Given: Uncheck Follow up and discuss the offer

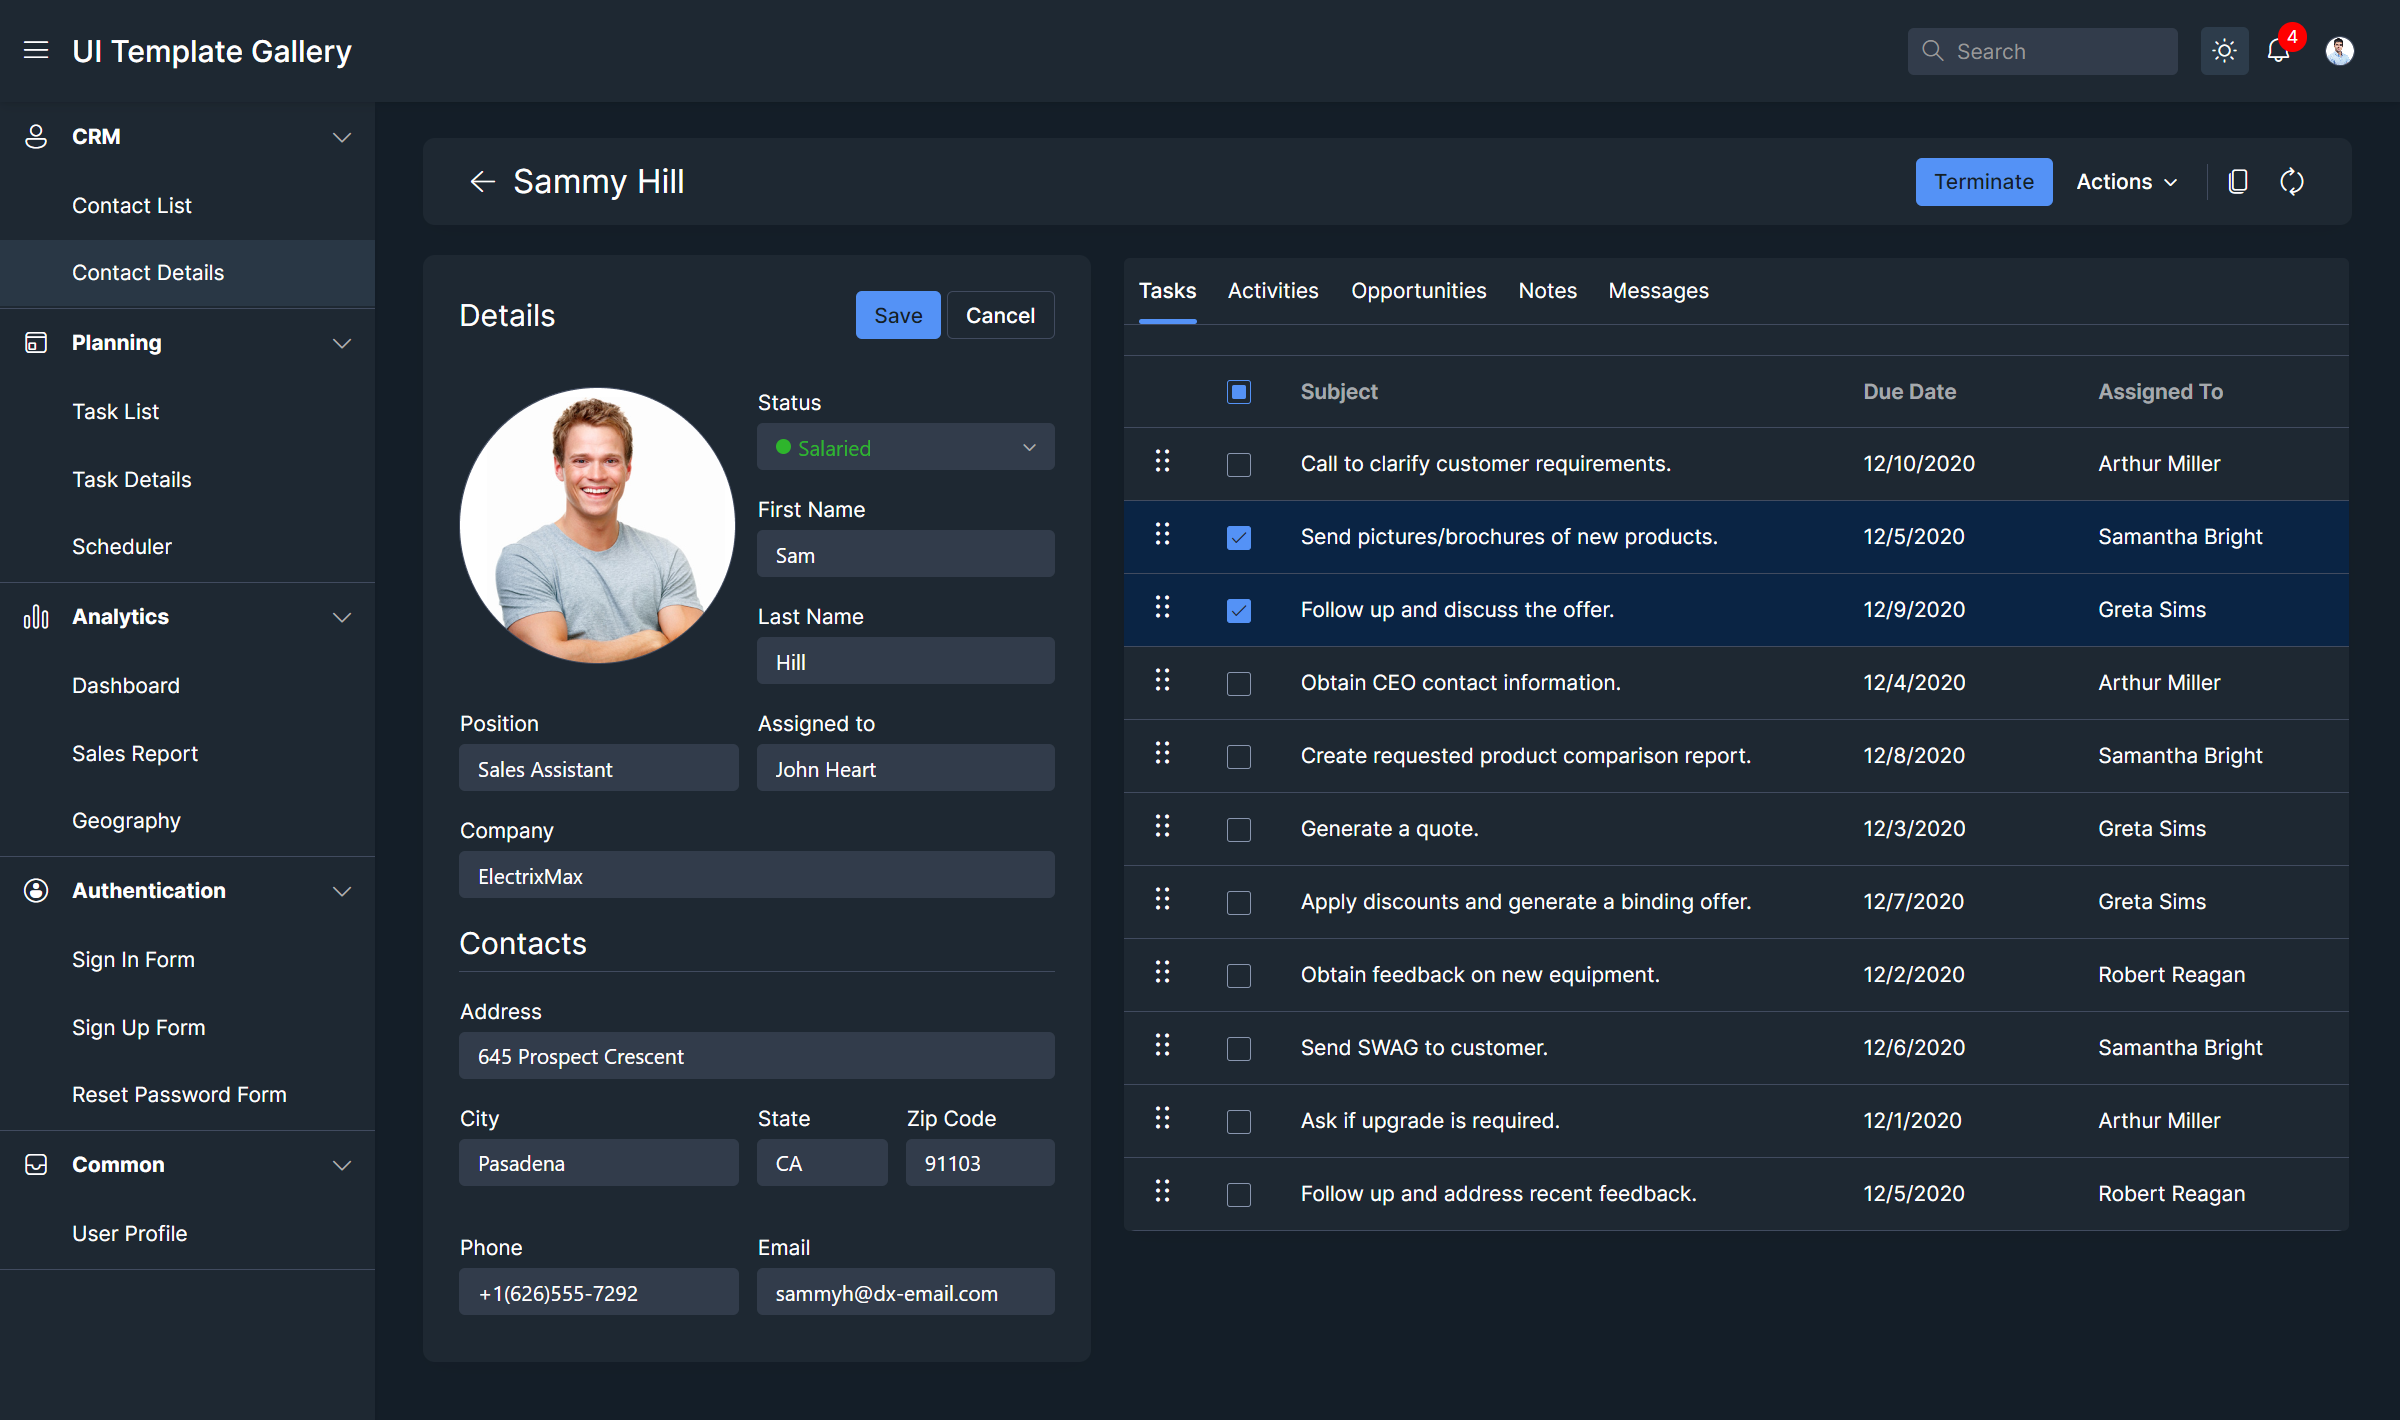Looking at the screenshot, I should [x=1238, y=610].
